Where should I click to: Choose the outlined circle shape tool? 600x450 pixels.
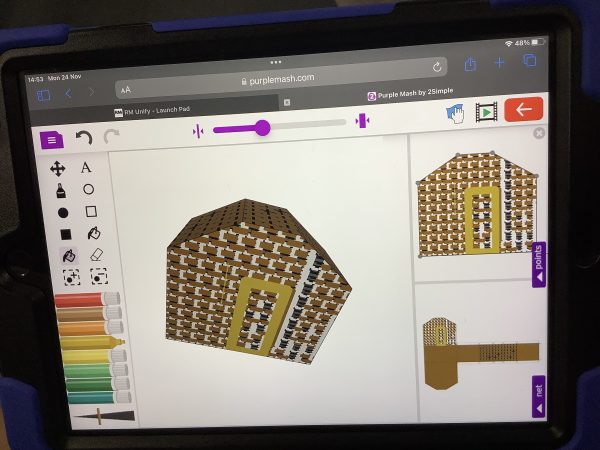(x=89, y=189)
